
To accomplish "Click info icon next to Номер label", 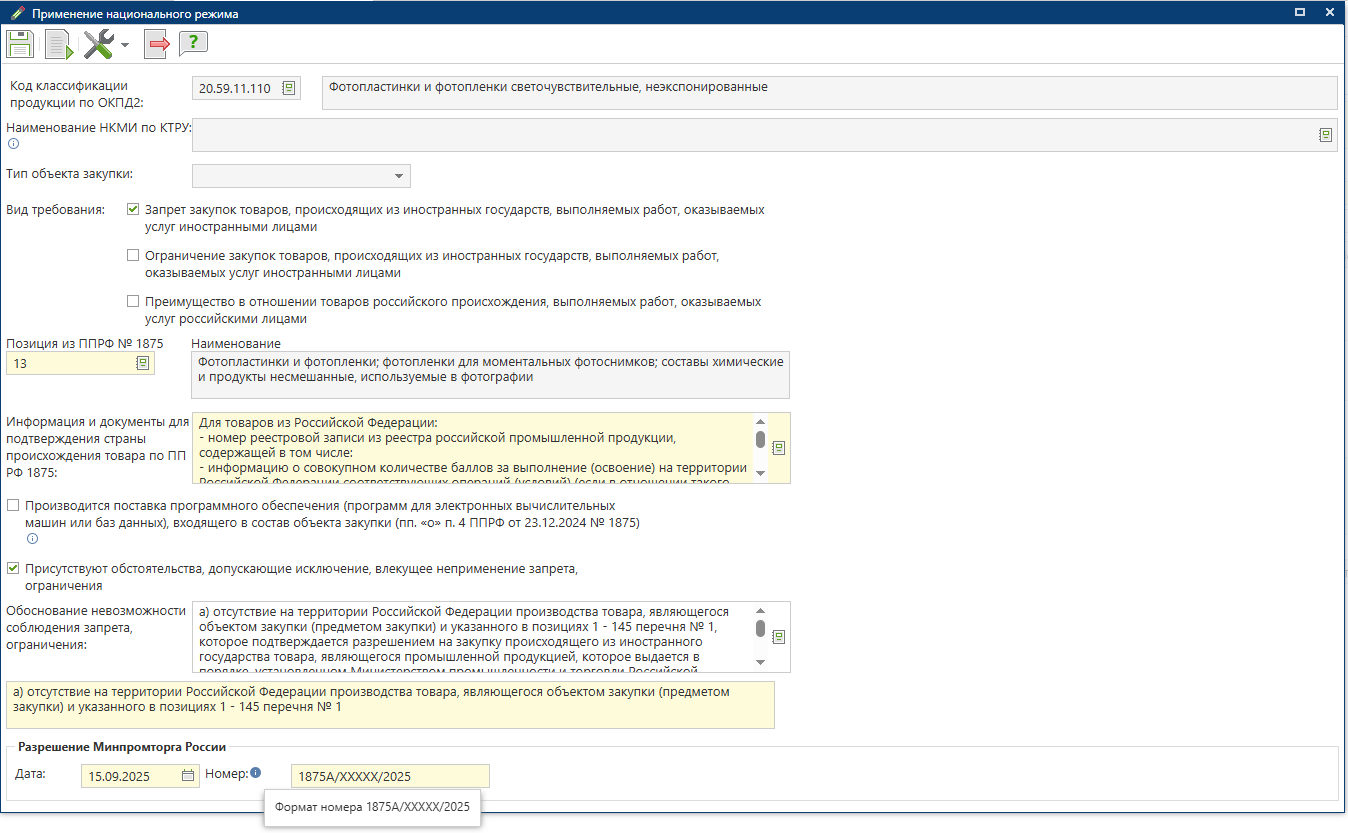I will (256, 773).
